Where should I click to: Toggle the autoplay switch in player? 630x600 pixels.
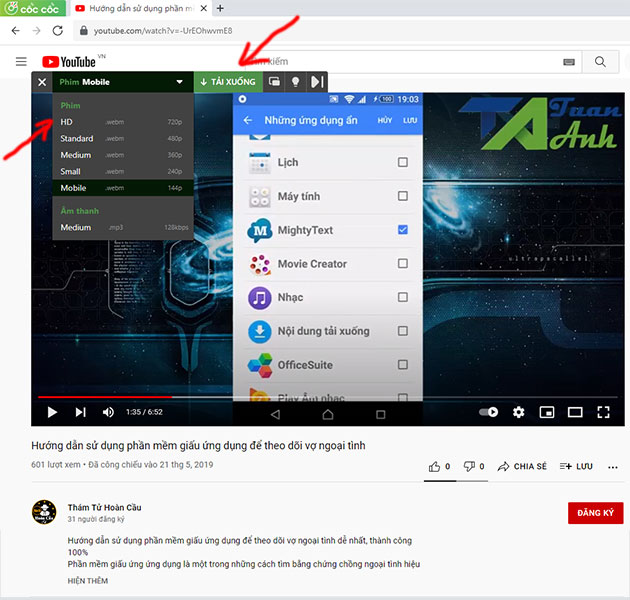pos(489,412)
